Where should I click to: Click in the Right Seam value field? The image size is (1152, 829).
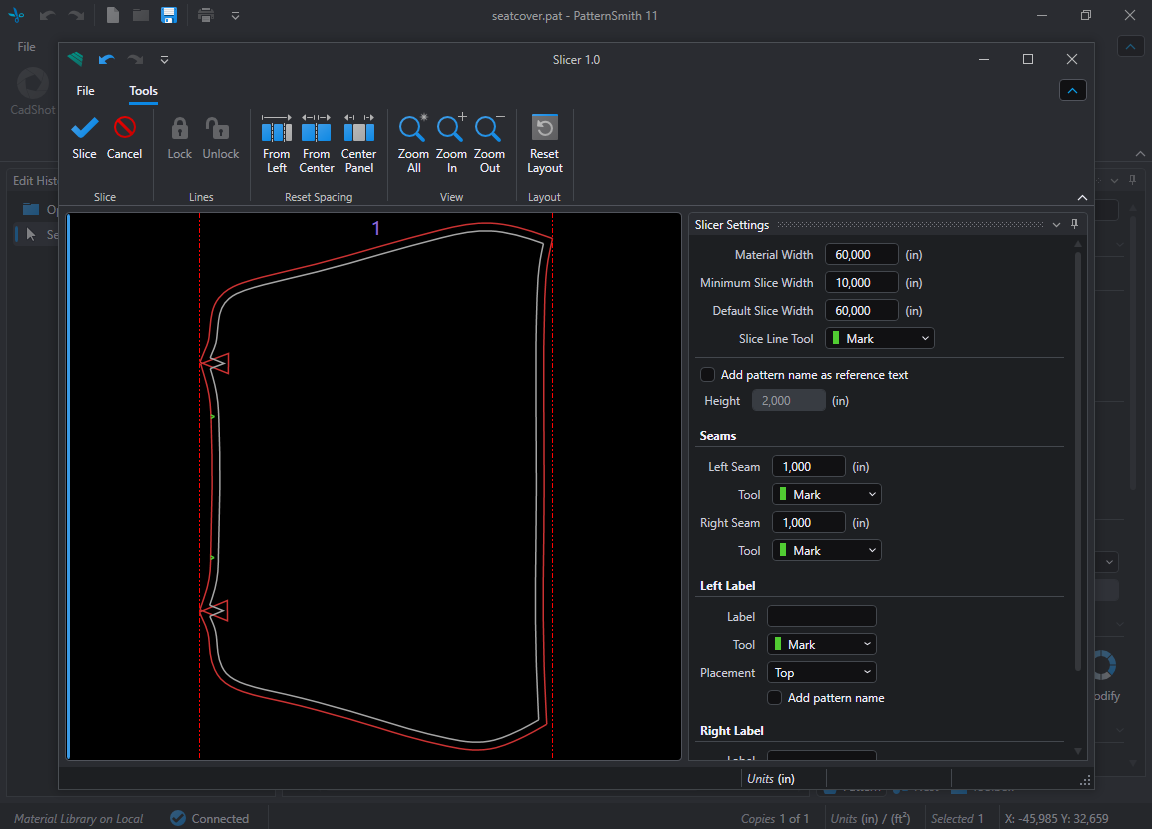[x=808, y=523]
